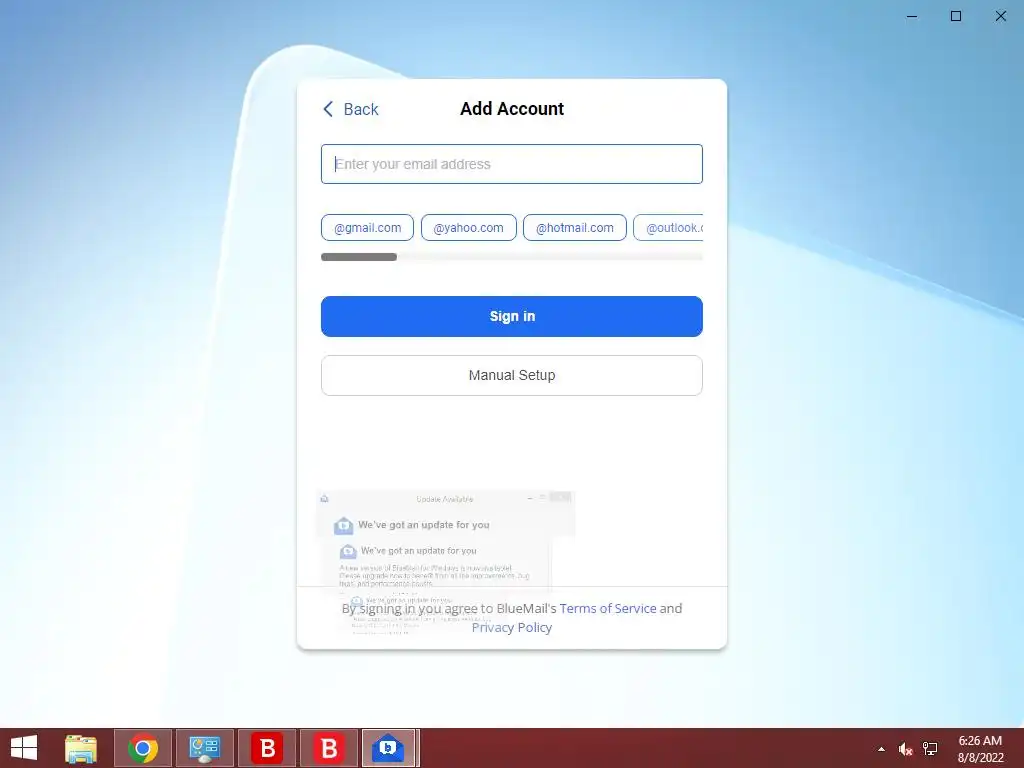
Task: Focus the email address input field
Action: [511, 164]
